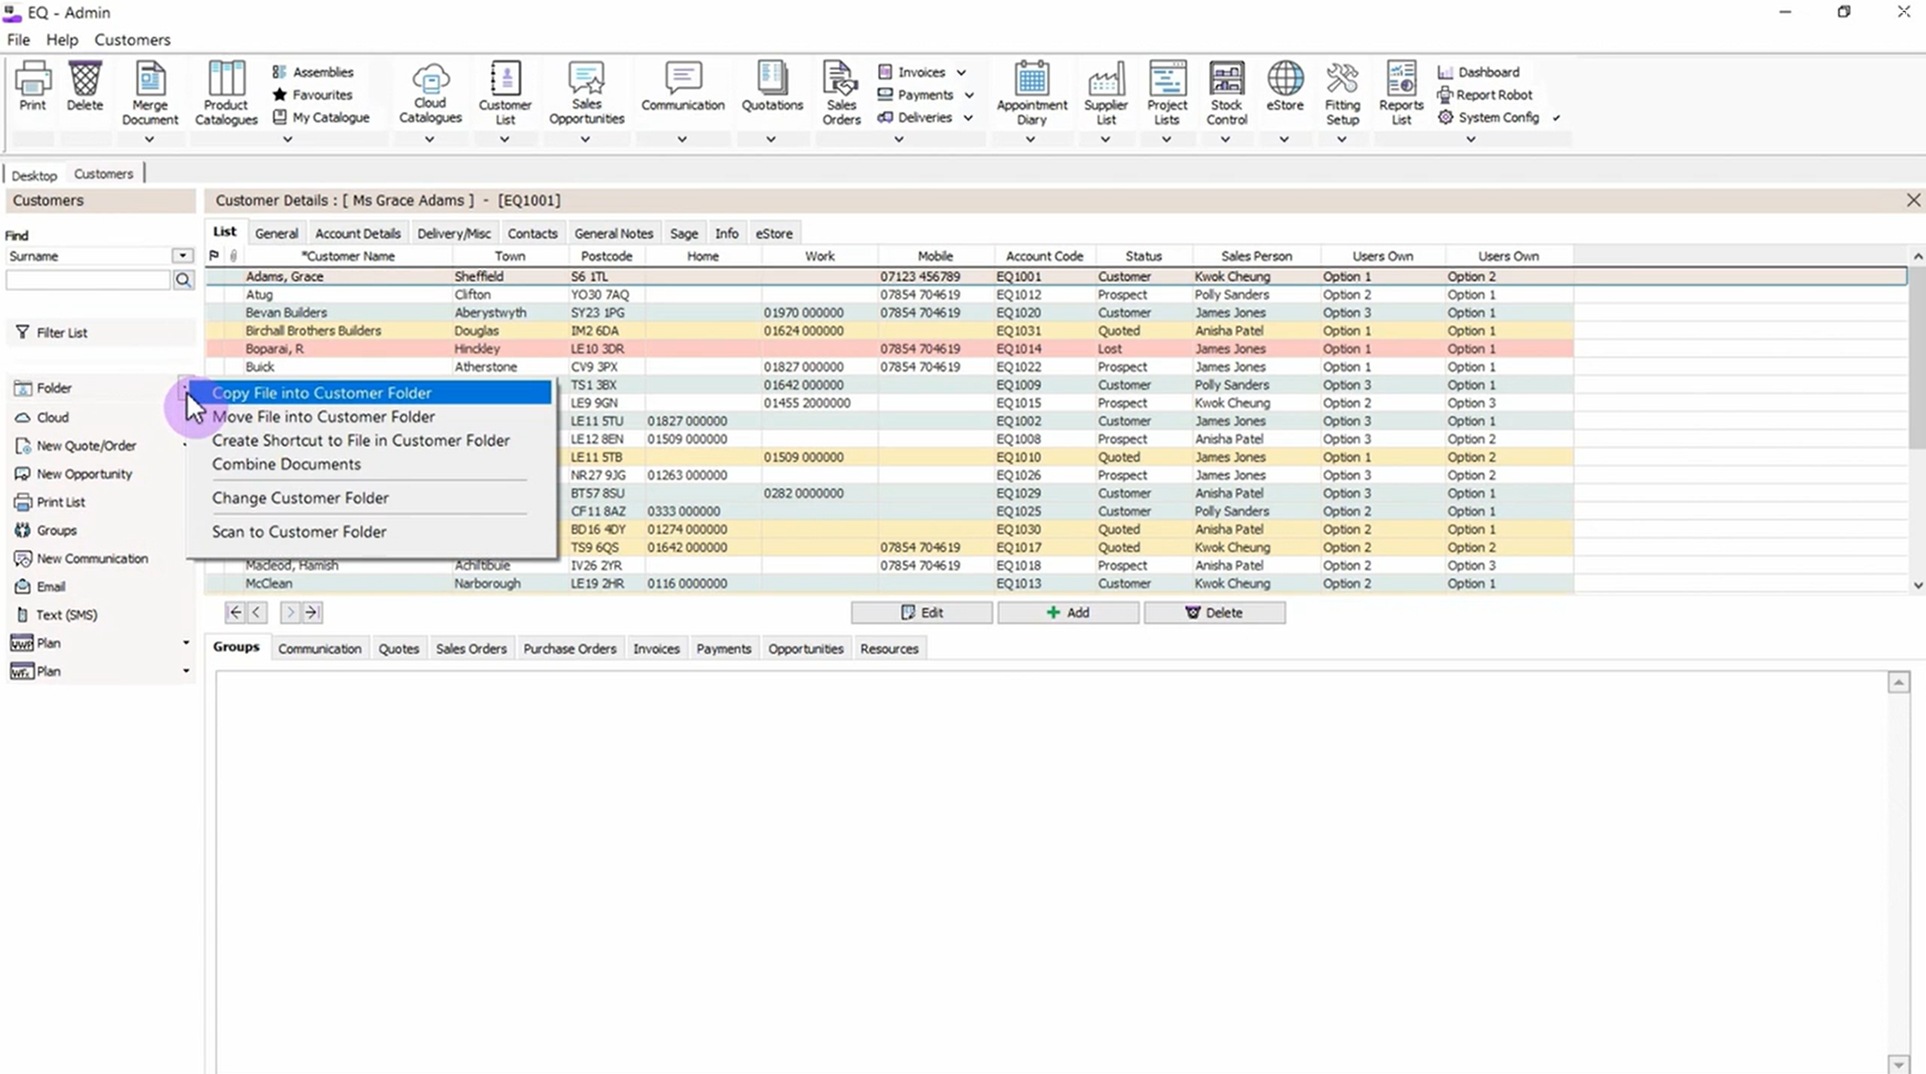Open the Customer List icon
This screenshot has height=1074, width=1926.
[505, 93]
